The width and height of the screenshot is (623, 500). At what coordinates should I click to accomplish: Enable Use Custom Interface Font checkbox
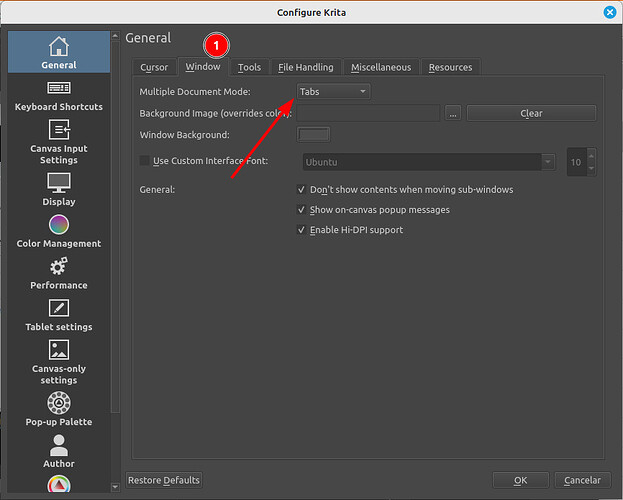145,161
